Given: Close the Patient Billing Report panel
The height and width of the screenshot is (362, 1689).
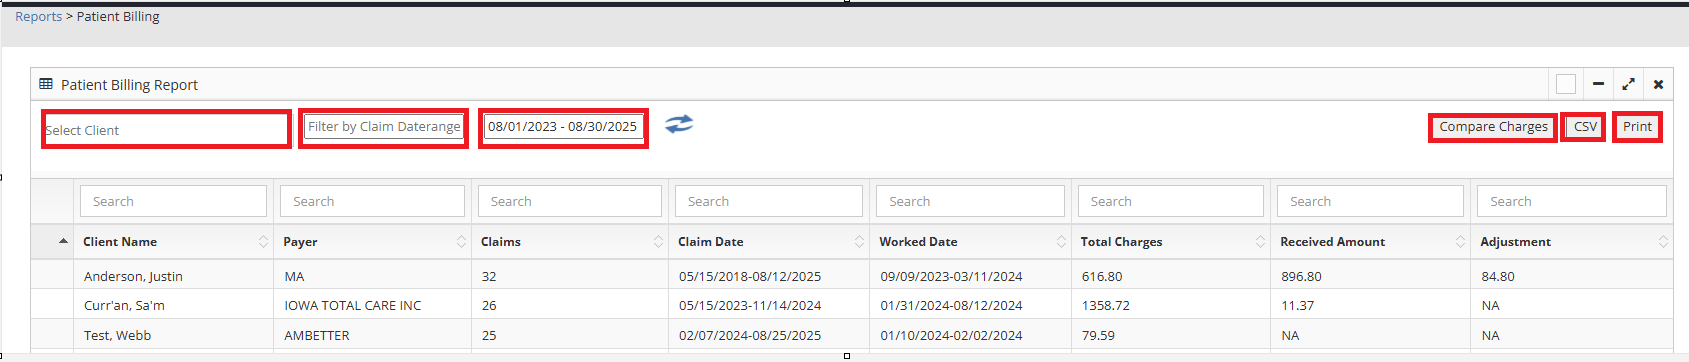Looking at the screenshot, I should [1658, 85].
